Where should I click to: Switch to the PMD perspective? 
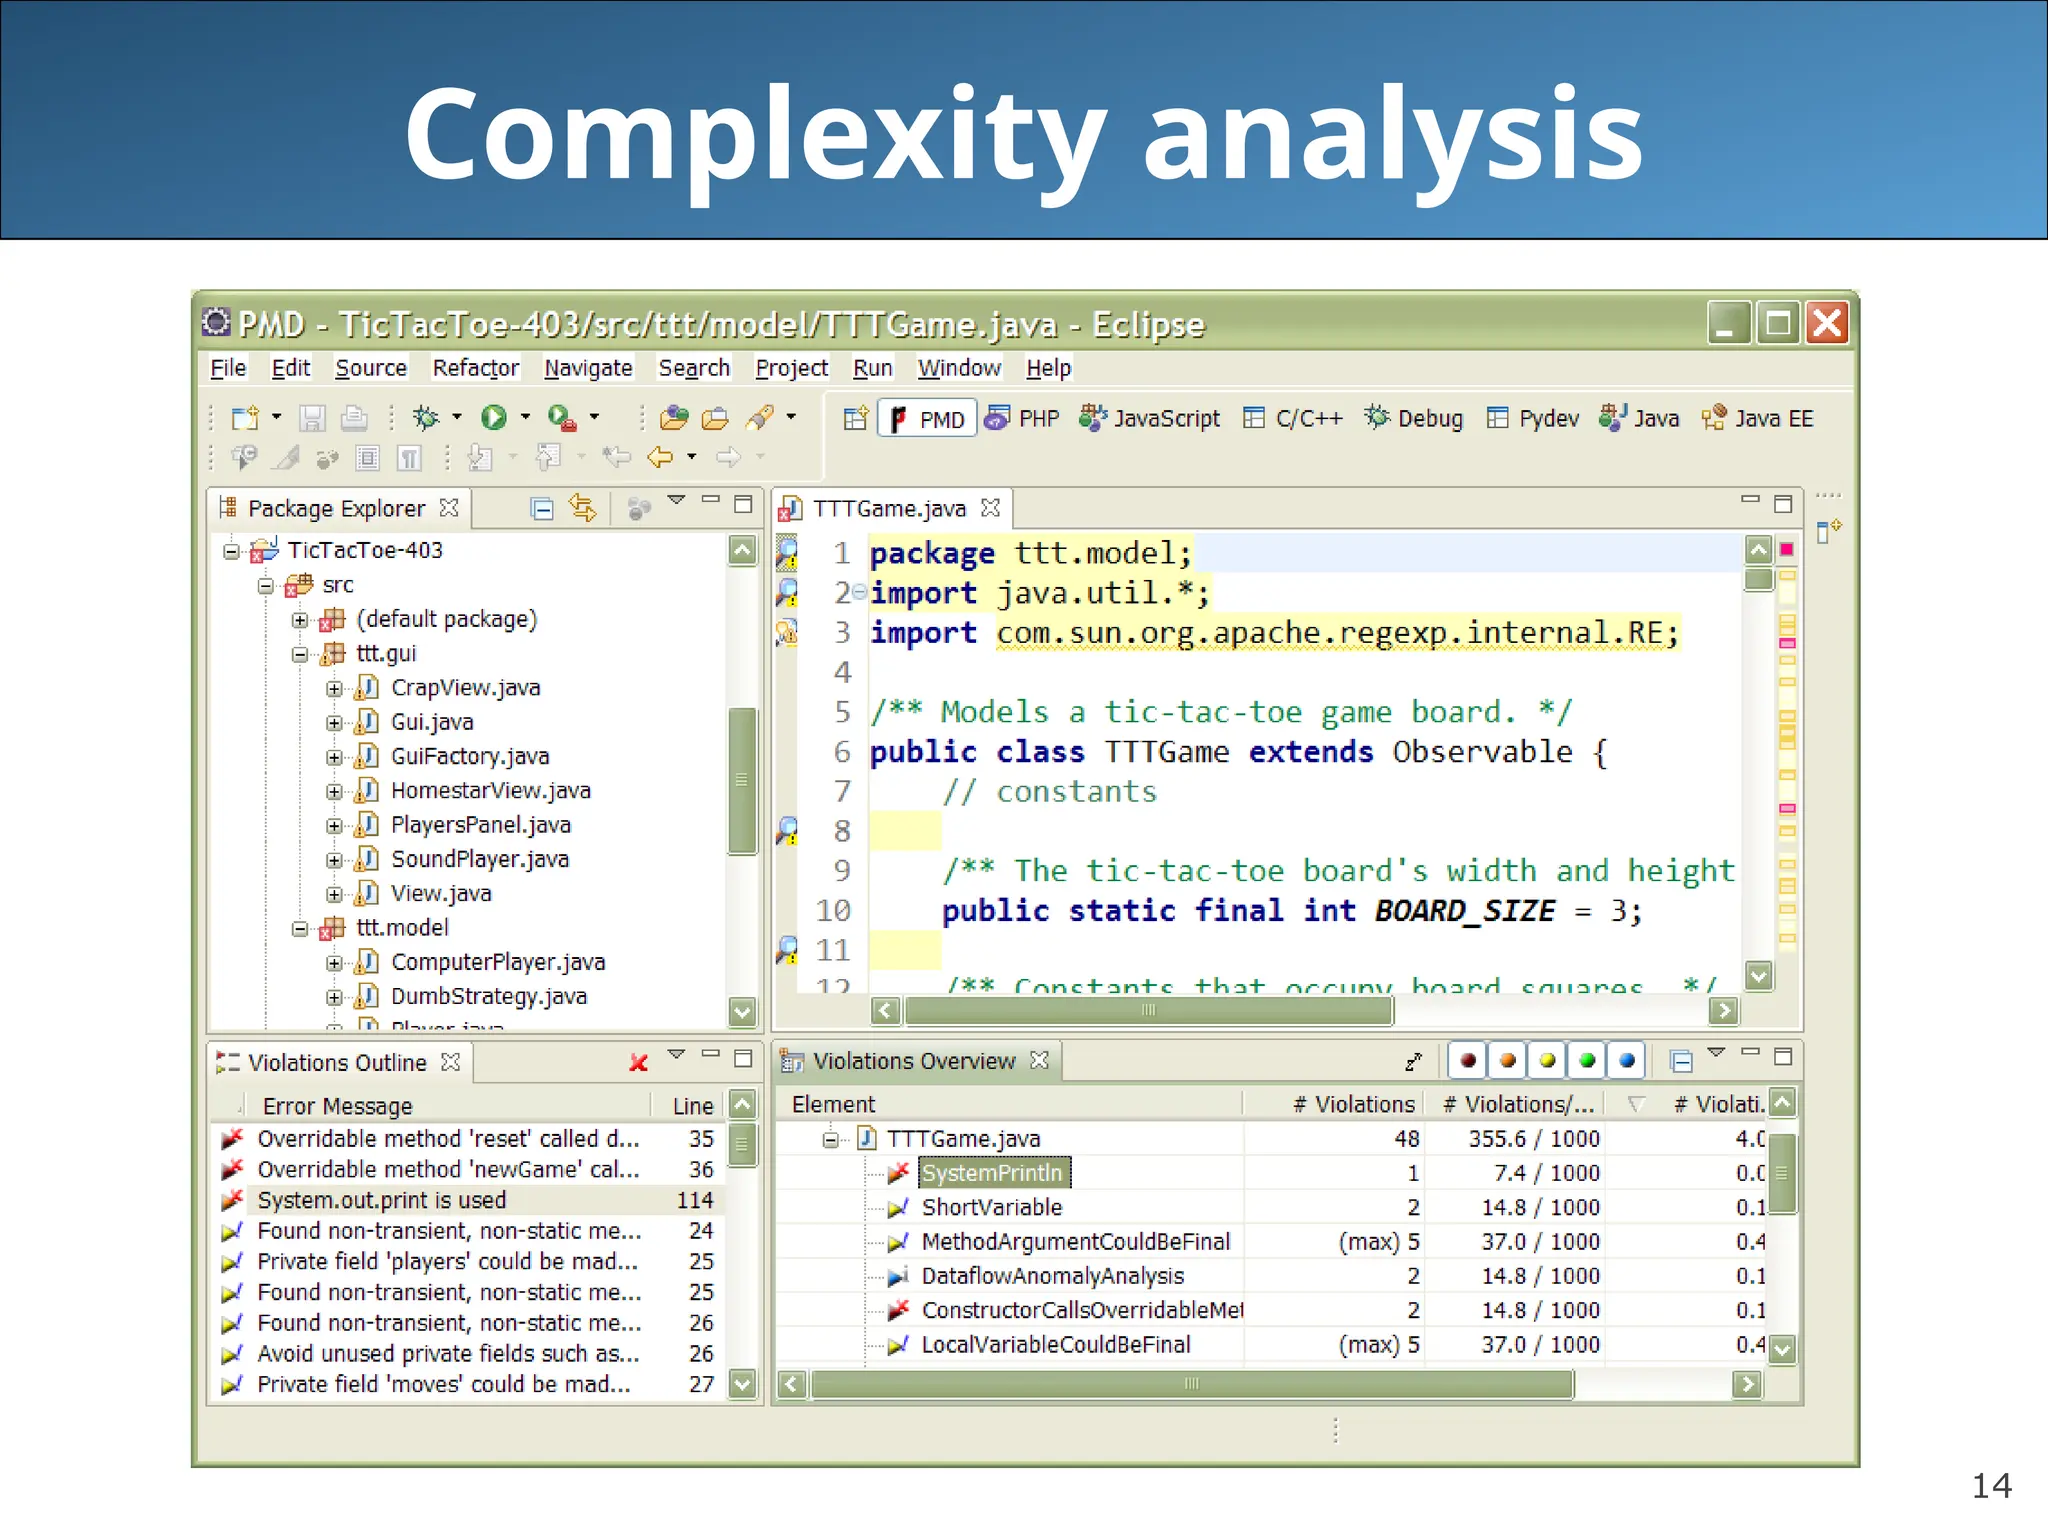(x=928, y=418)
